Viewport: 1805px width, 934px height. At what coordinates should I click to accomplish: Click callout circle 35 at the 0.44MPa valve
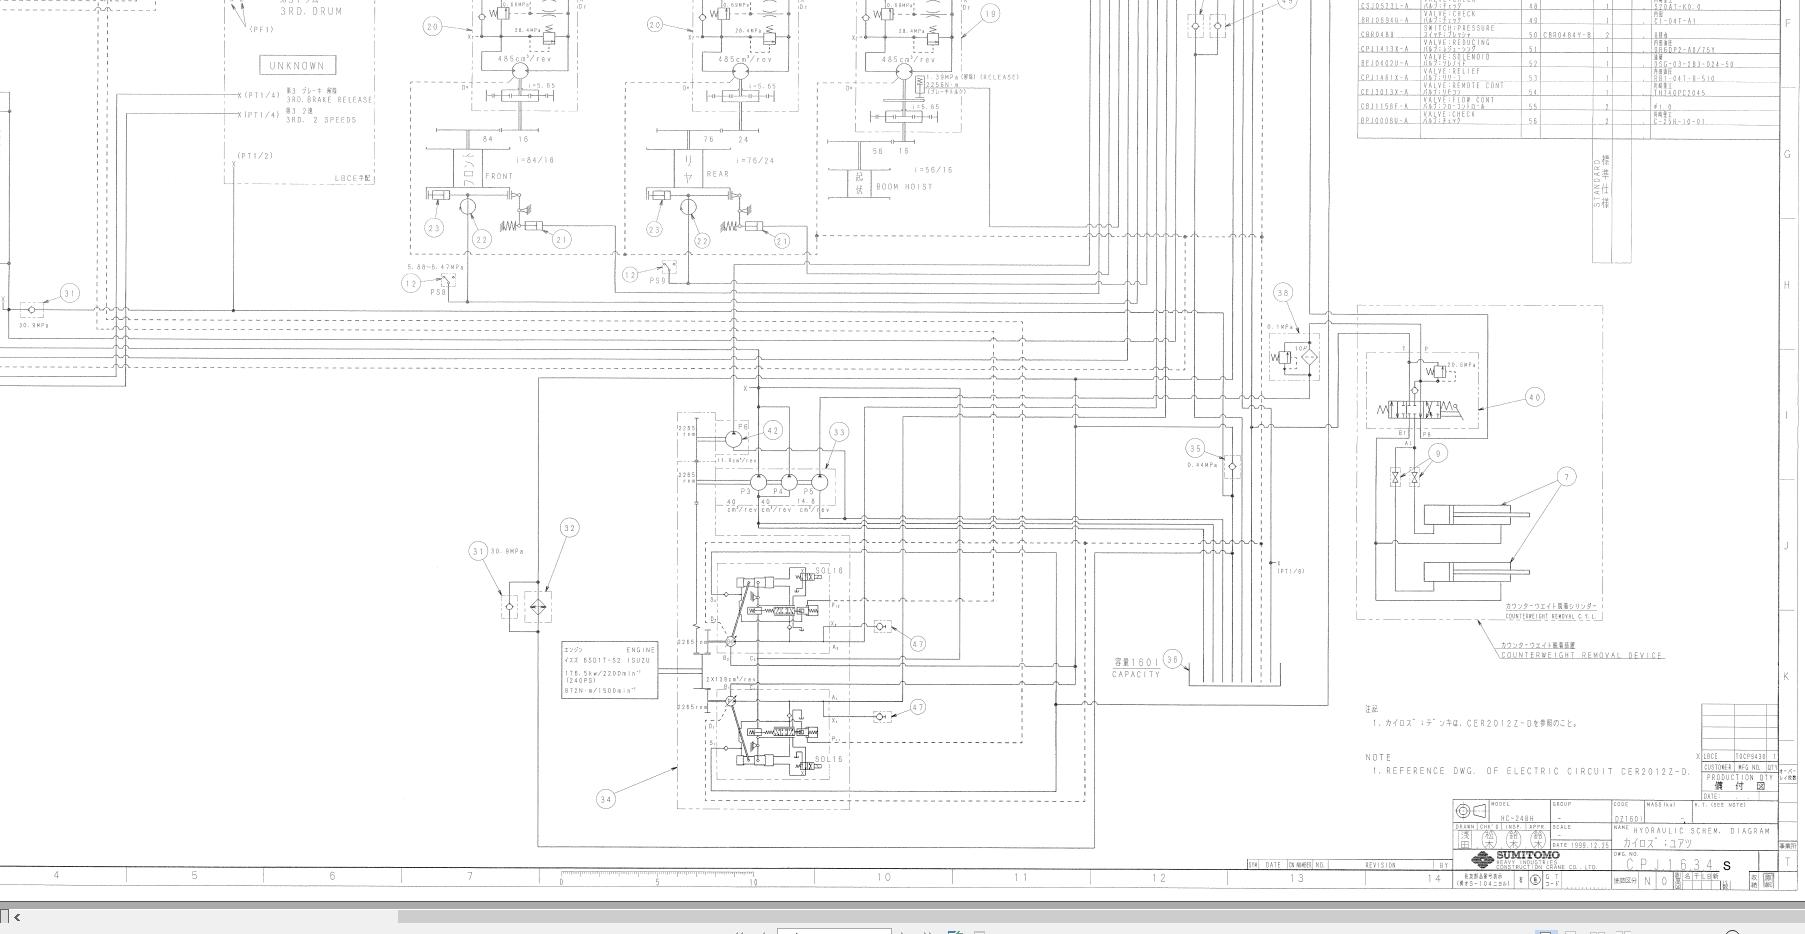tap(1195, 448)
